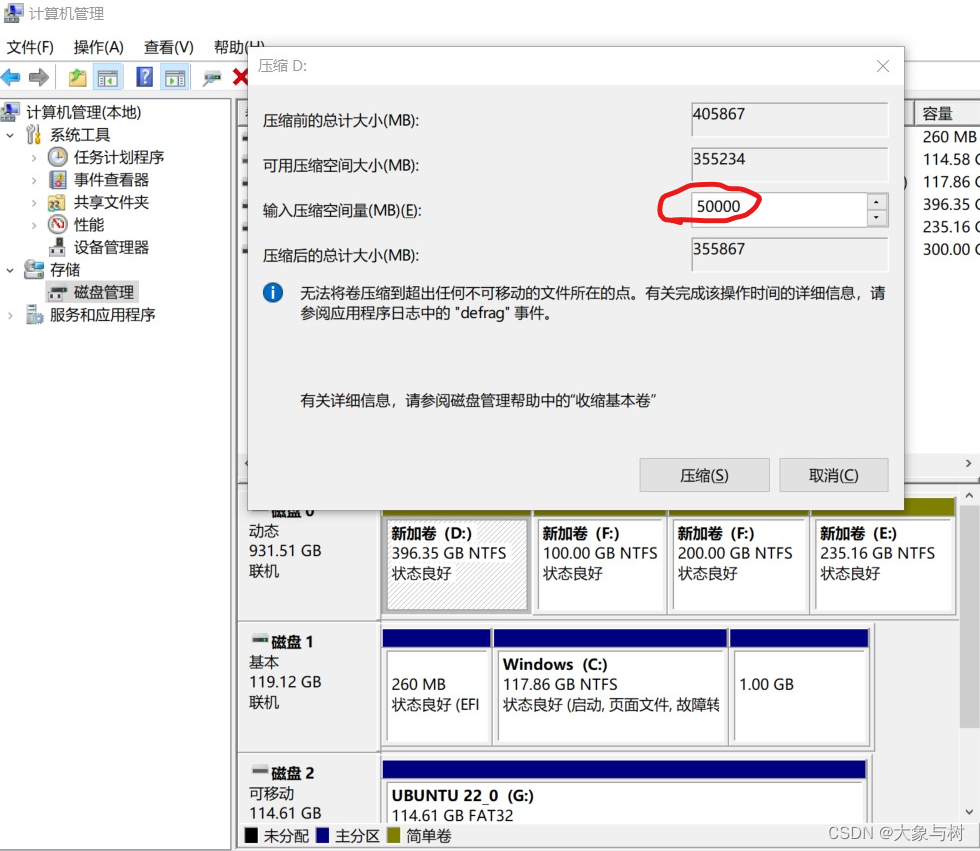This screenshot has width=980, height=851.
Task: Toggle the Show/Hide Console Tree icon
Action: pos(108,77)
